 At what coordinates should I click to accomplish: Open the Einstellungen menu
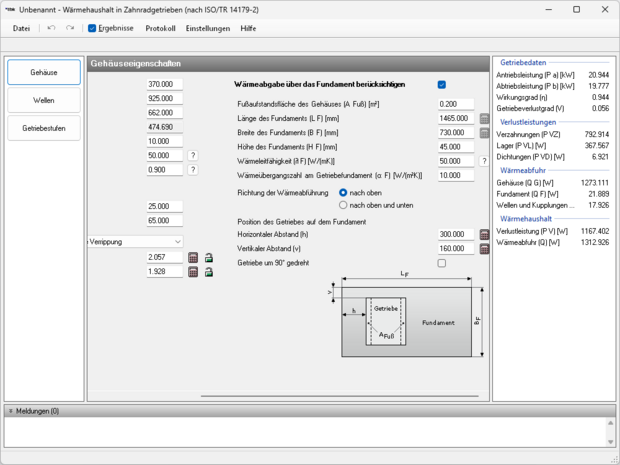(x=207, y=28)
